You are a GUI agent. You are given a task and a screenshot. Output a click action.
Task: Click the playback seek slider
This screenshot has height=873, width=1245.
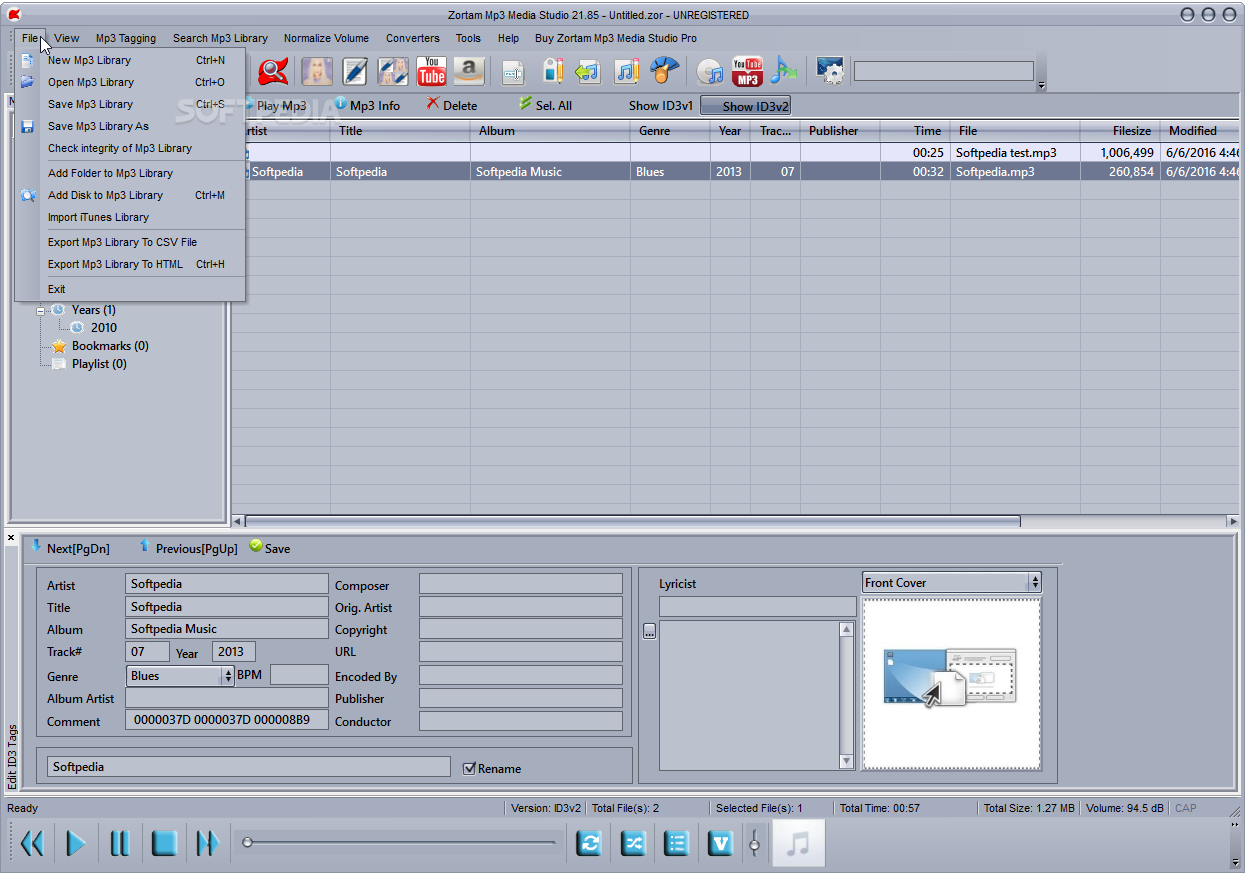(400, 842)
